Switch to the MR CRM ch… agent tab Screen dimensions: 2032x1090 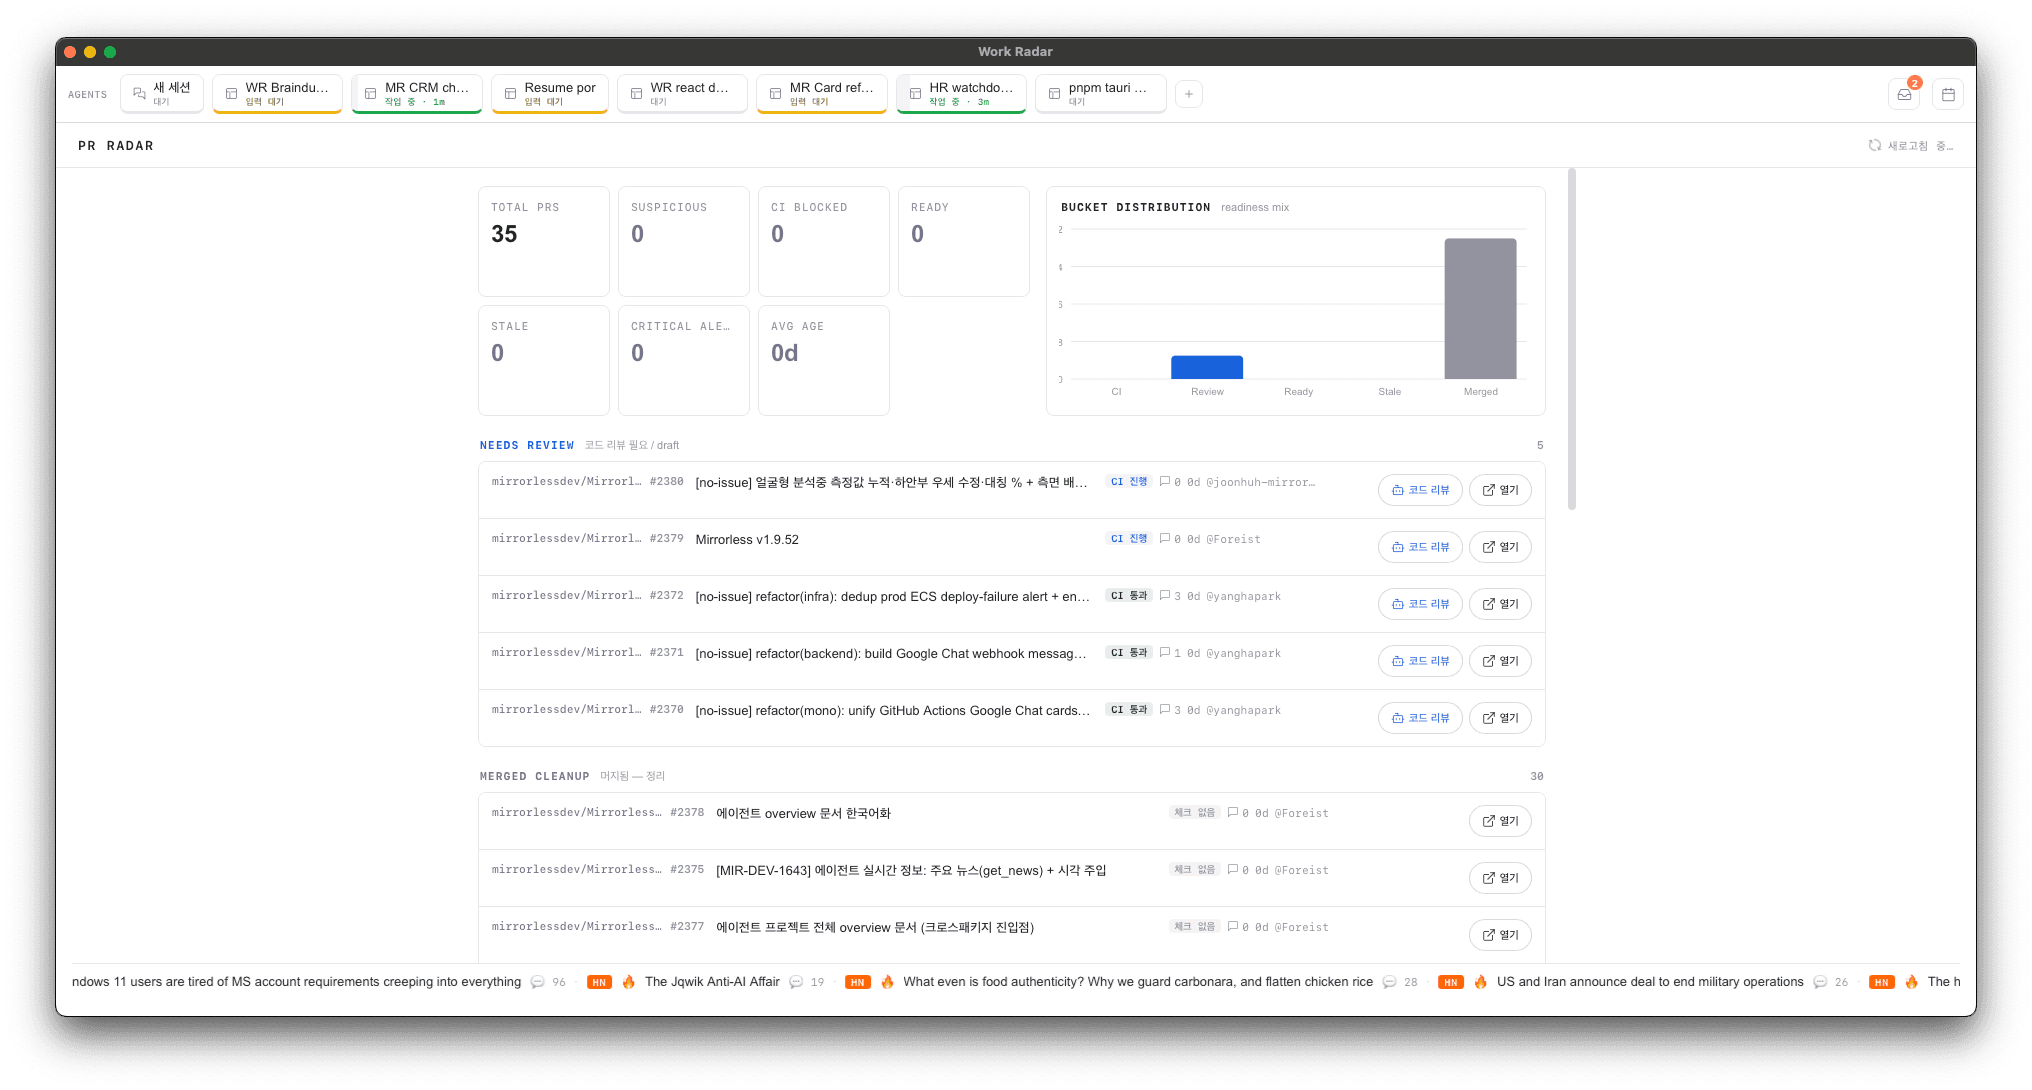pos(417,94)
